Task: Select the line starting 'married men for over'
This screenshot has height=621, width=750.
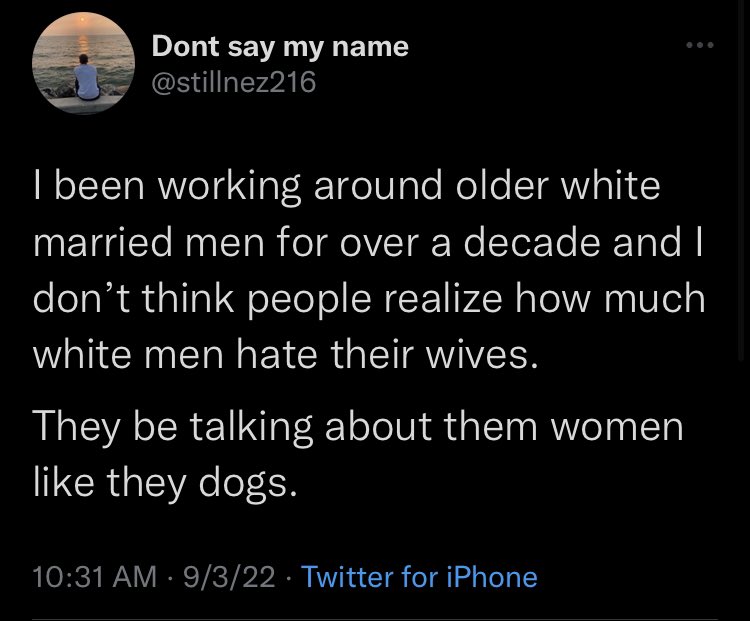Action: [368, 243]
